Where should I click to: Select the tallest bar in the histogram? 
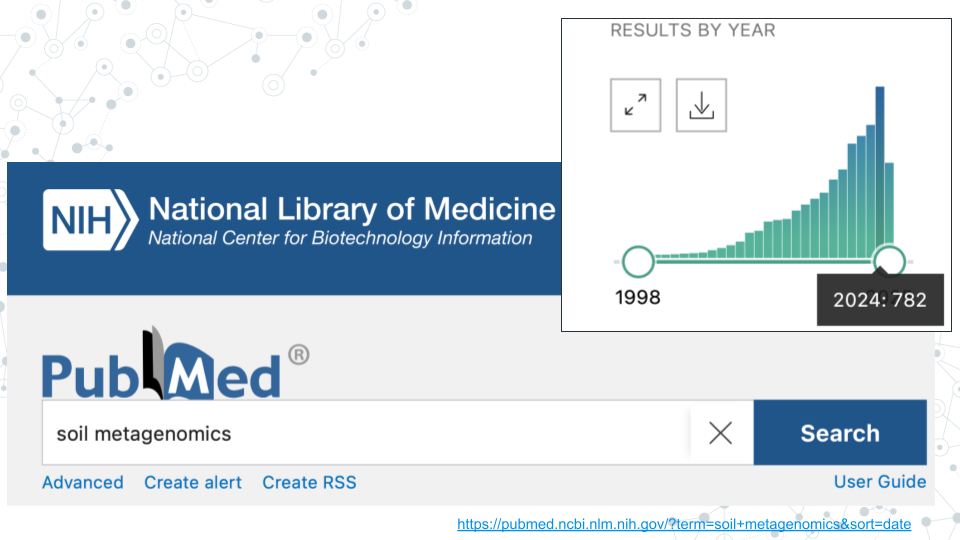click(x=880, y=170)
